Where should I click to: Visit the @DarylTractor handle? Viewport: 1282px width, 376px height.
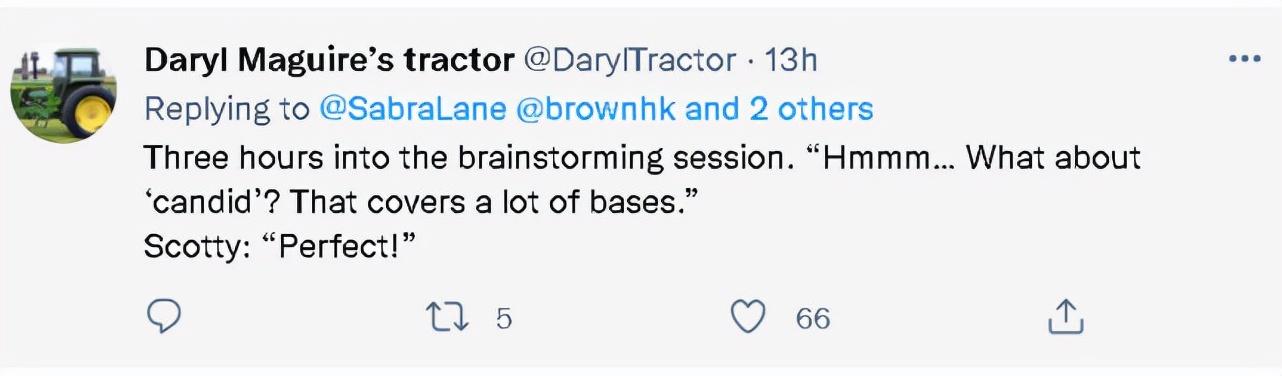[631, 60]
